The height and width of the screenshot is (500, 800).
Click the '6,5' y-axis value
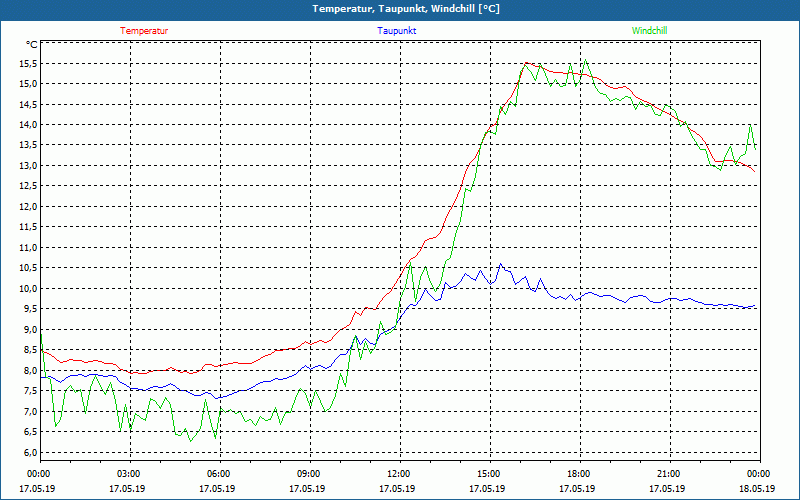pos(31,432)
